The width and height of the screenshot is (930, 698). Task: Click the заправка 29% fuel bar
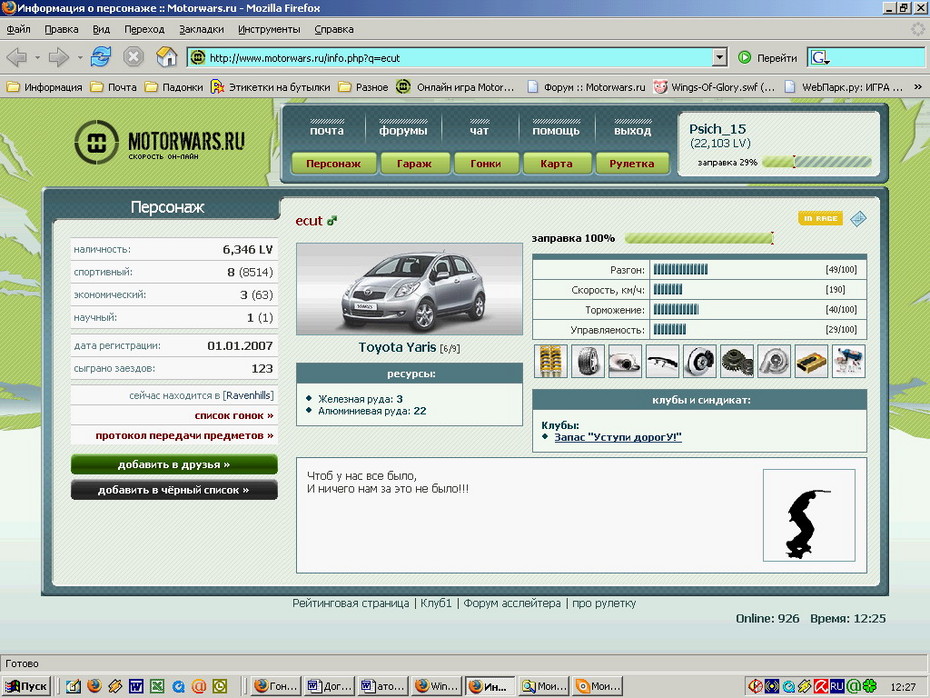(x=816, y=161)
